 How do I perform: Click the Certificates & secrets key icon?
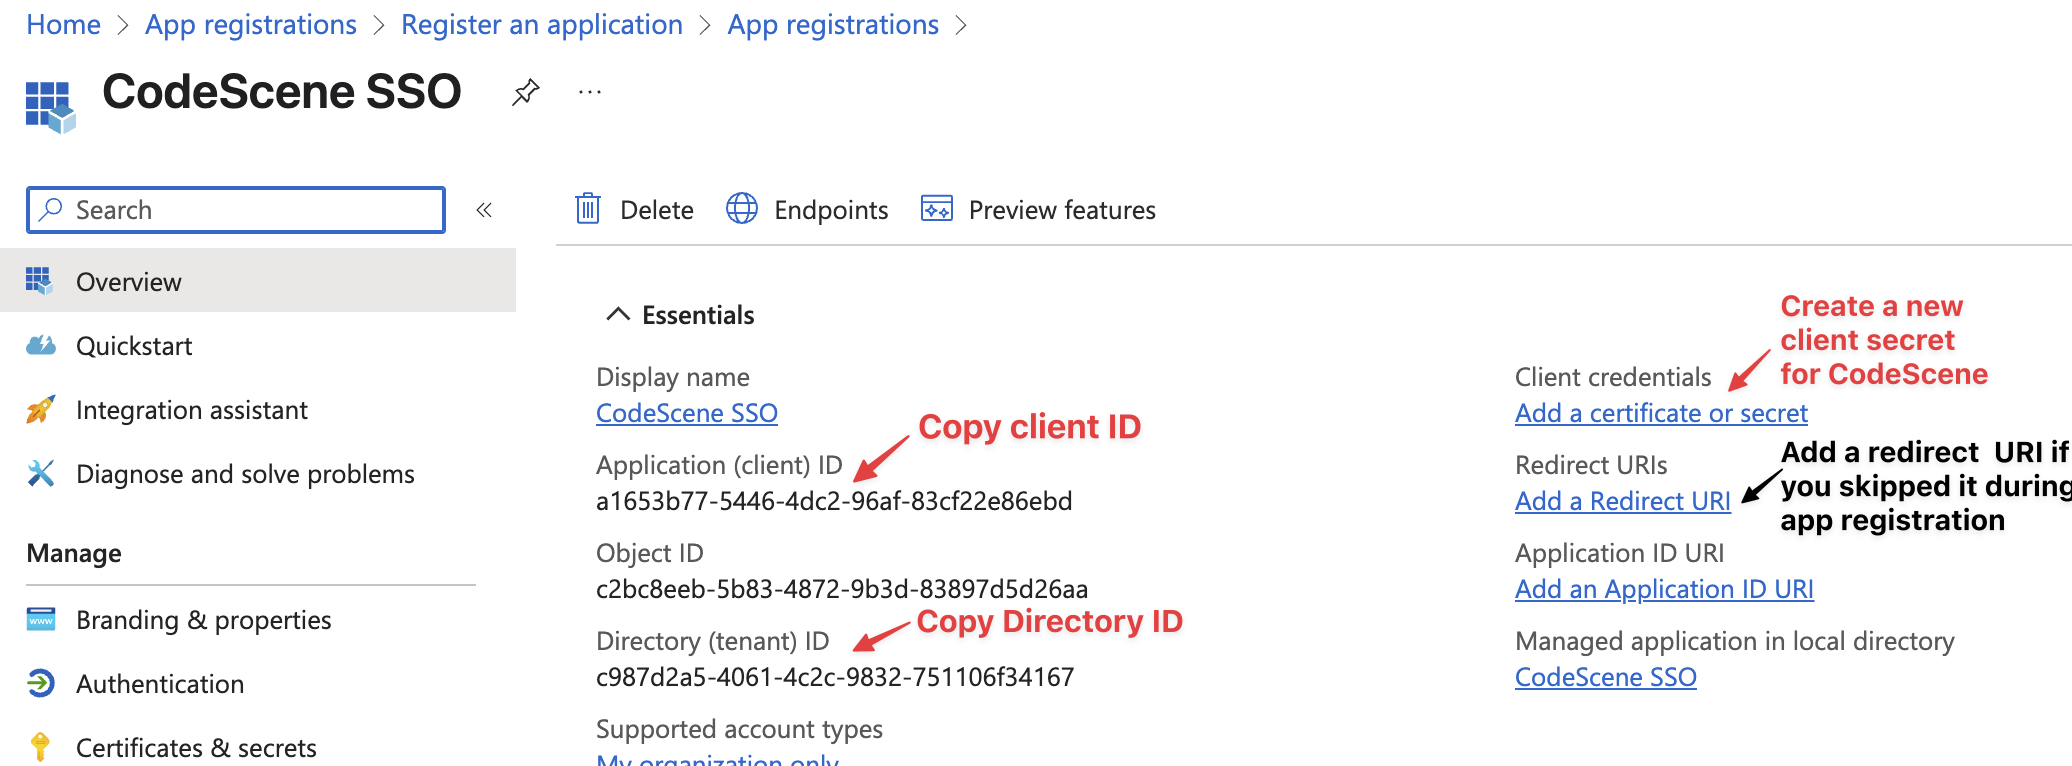(x=40, y=747)
